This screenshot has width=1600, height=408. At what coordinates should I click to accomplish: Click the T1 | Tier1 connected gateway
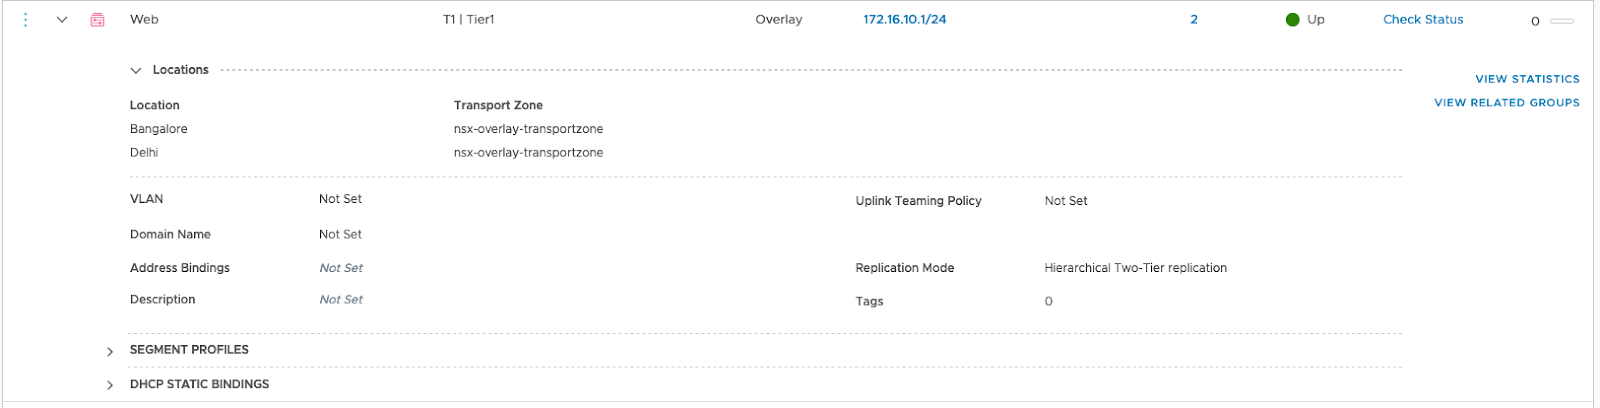click(x=468, y=20)
